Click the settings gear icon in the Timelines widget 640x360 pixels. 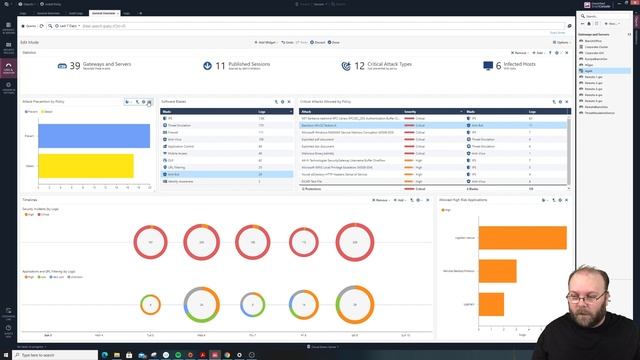[x=418, y=200]
